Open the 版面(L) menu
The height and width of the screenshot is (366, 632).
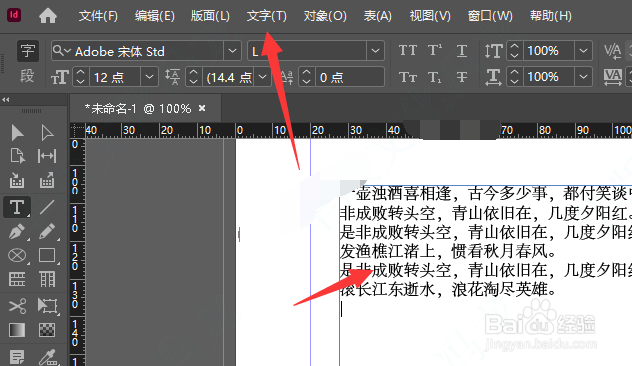(210, 16)
